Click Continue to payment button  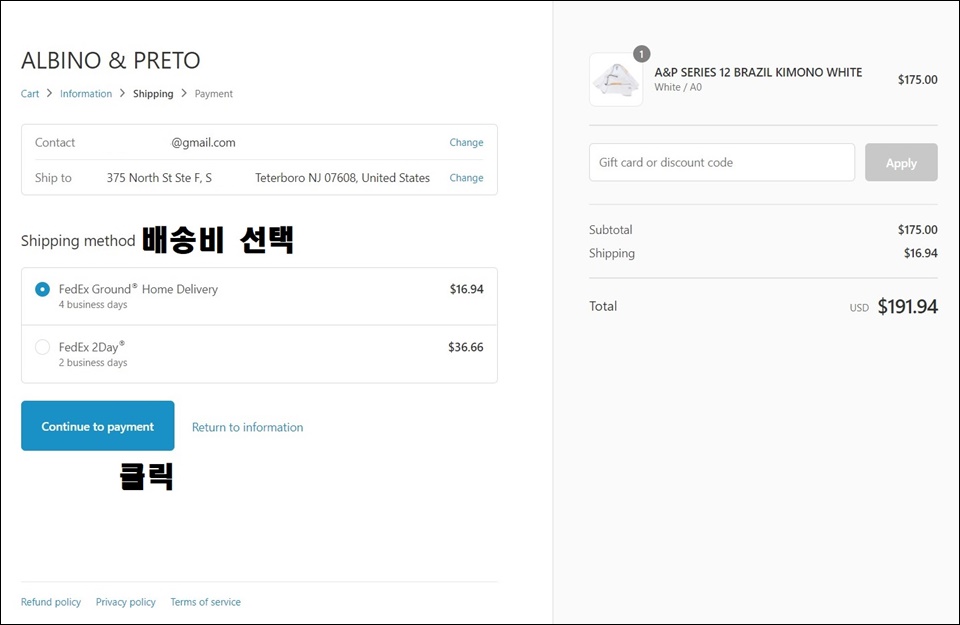tap(97, 426)
